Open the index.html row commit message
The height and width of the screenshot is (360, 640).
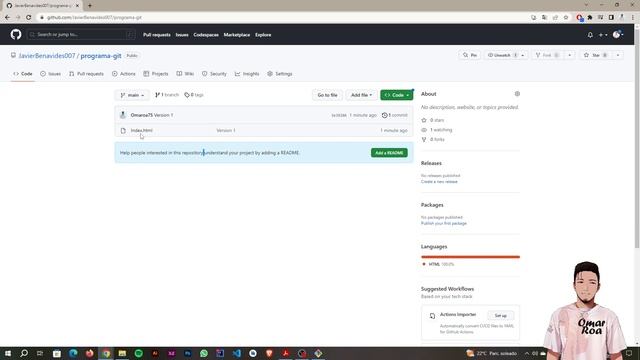tap(226, 131)
